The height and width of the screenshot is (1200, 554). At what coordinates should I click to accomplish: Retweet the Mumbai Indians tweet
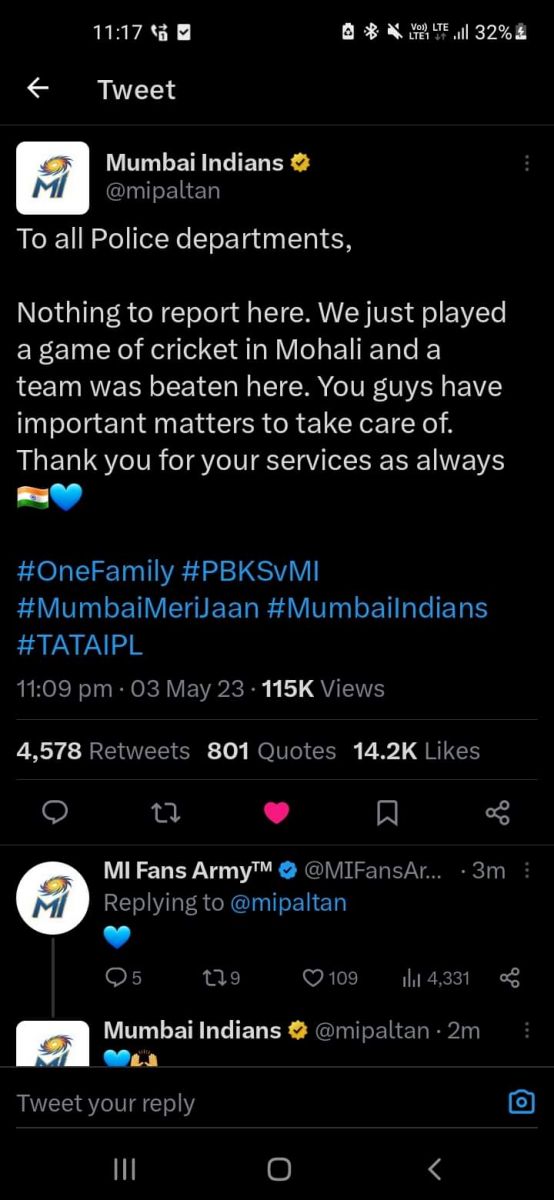click(x=165, y=812)
